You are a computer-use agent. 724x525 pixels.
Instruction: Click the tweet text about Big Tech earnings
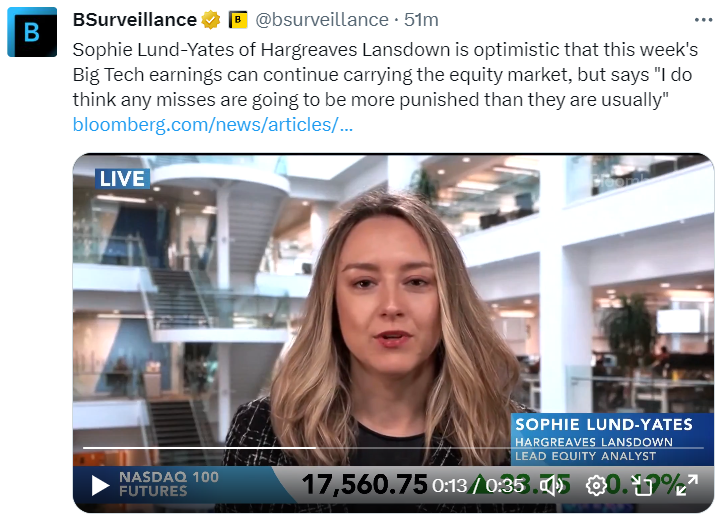pos(385,75)
